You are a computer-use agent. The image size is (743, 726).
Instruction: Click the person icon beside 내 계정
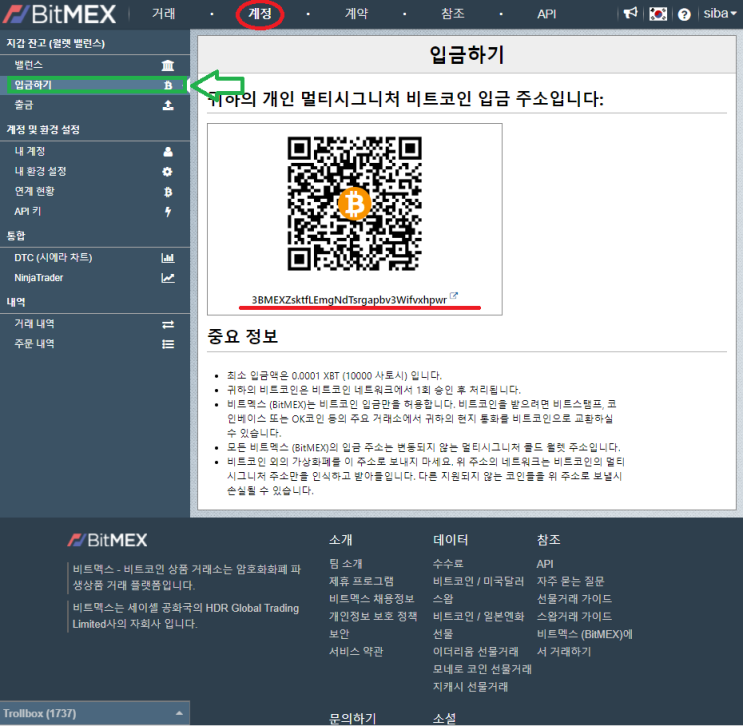168,152
